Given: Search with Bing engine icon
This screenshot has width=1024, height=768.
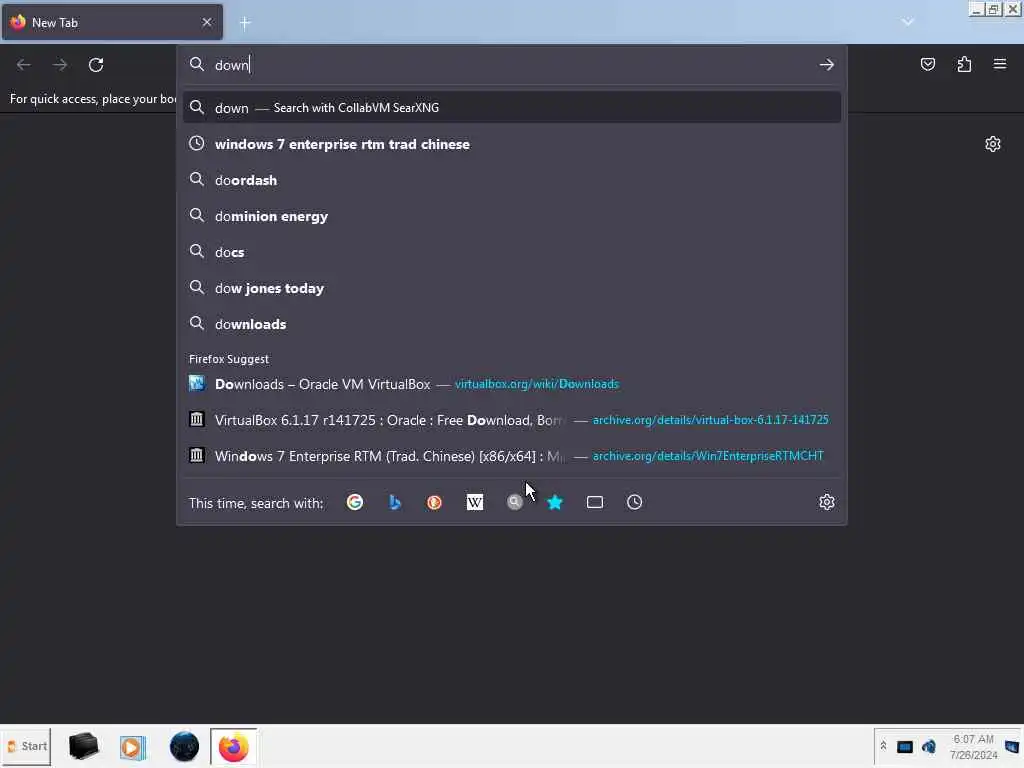Looking at the screenshot, I should (x=394, y=502).
